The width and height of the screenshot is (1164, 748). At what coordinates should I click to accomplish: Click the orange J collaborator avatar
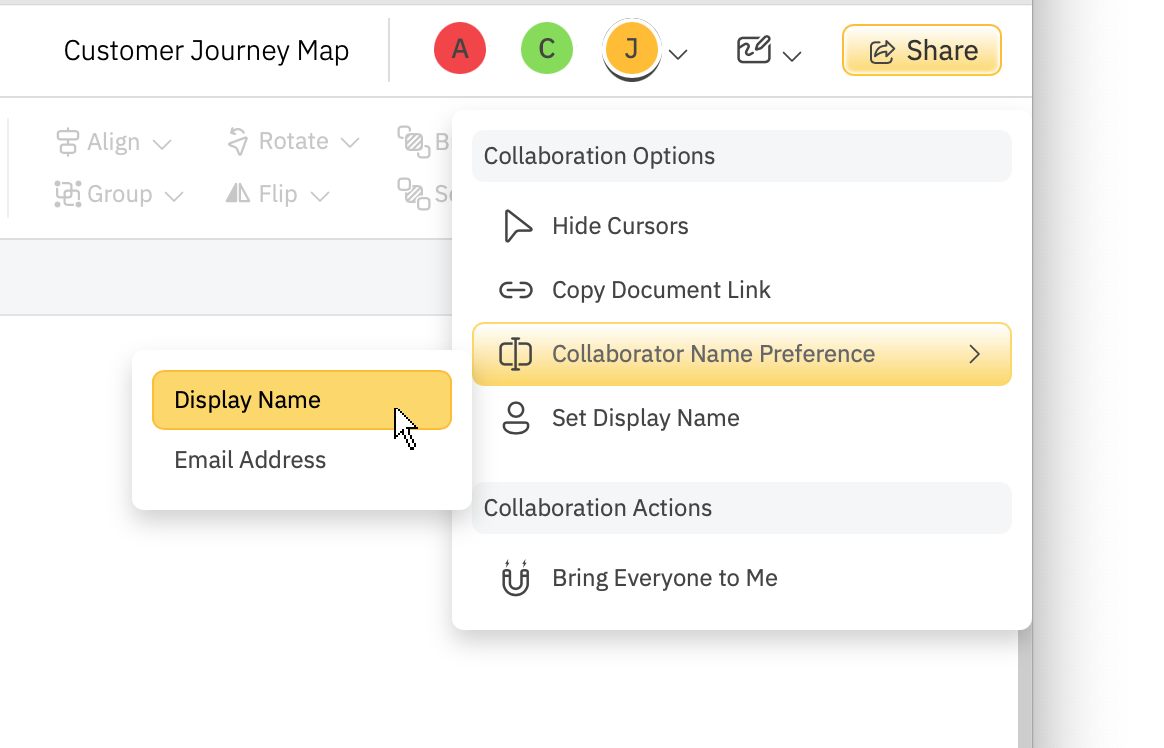coord(631,48)
